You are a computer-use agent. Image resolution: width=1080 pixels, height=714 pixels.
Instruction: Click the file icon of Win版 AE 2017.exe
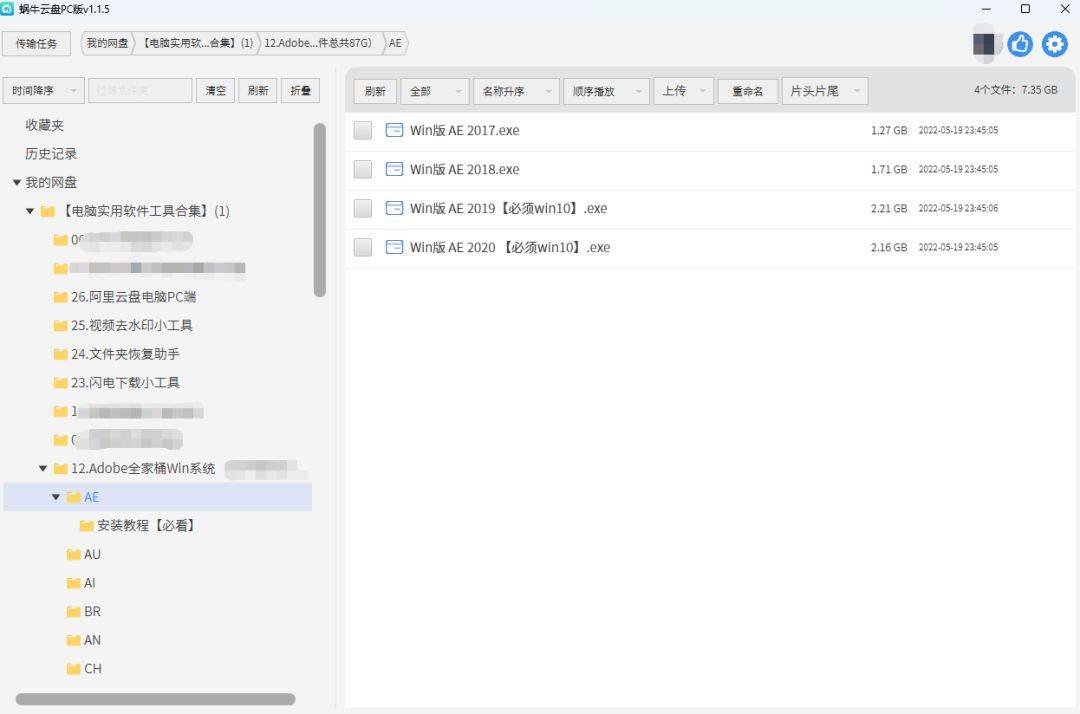pyautogui.click(x=394, y=130)
